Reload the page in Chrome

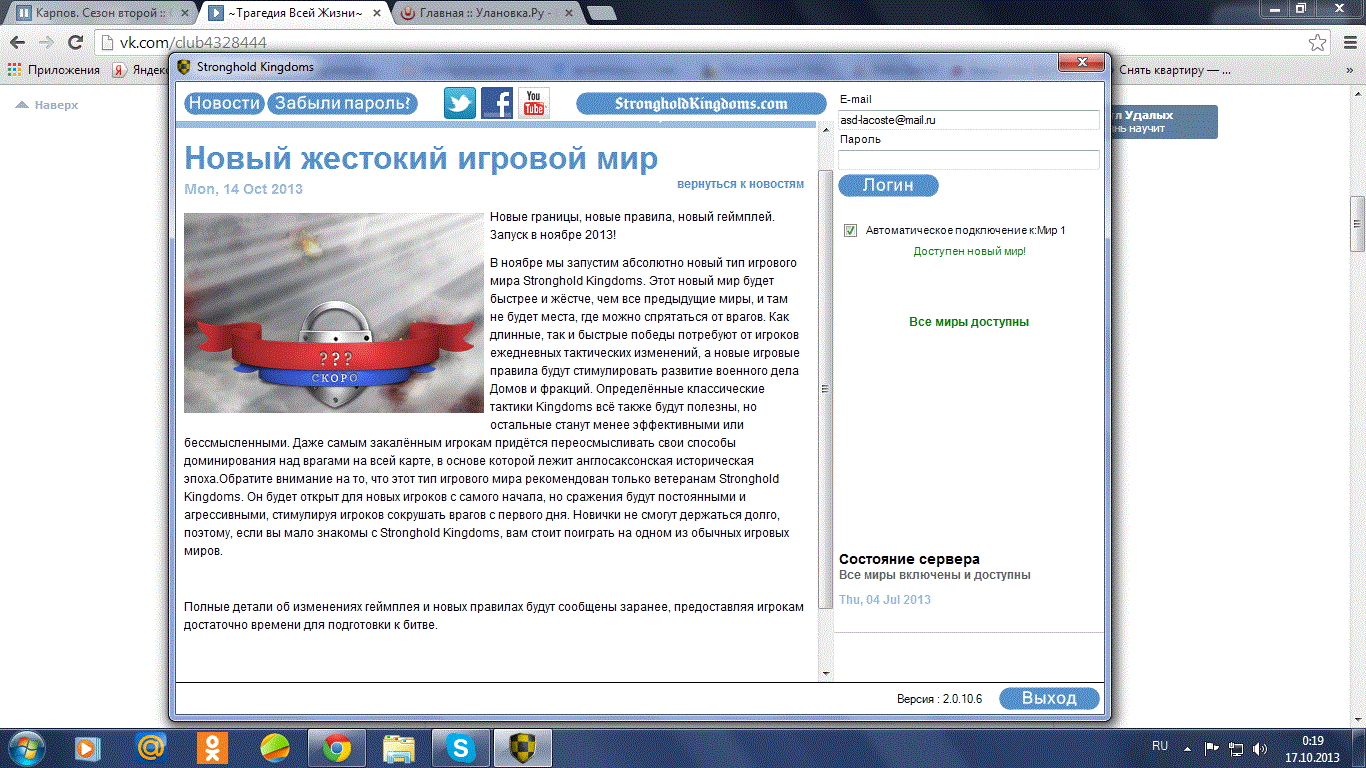[x=75, y=42]
